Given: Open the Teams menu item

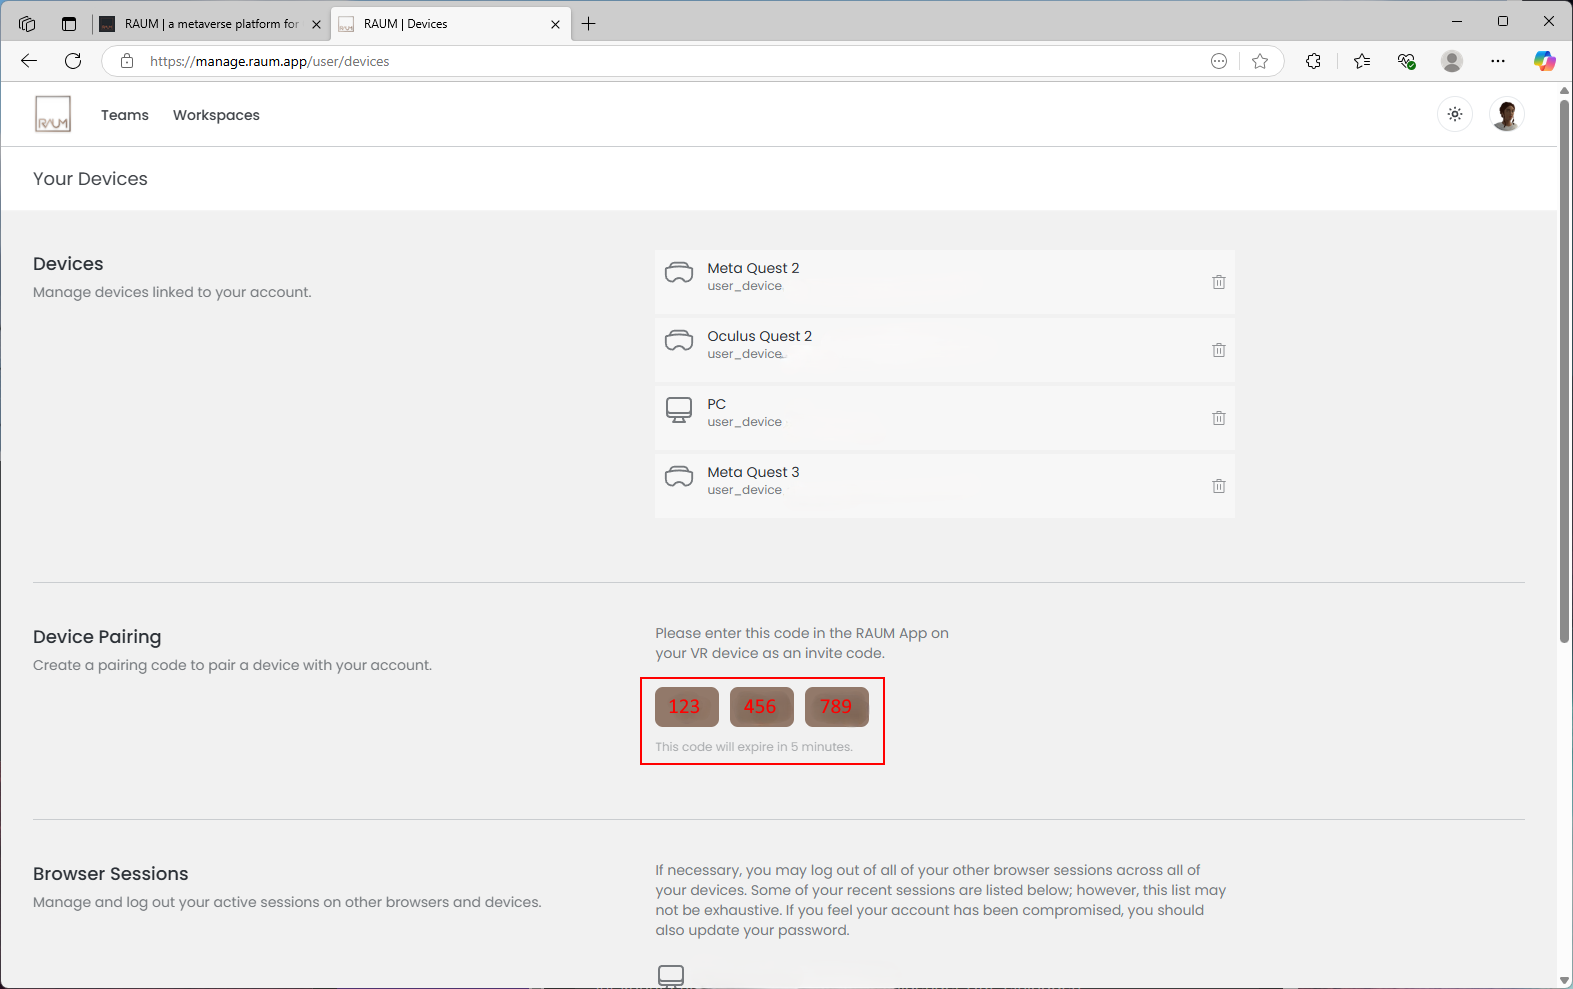Looking at the screenshot, I should (x=125, y=115).
